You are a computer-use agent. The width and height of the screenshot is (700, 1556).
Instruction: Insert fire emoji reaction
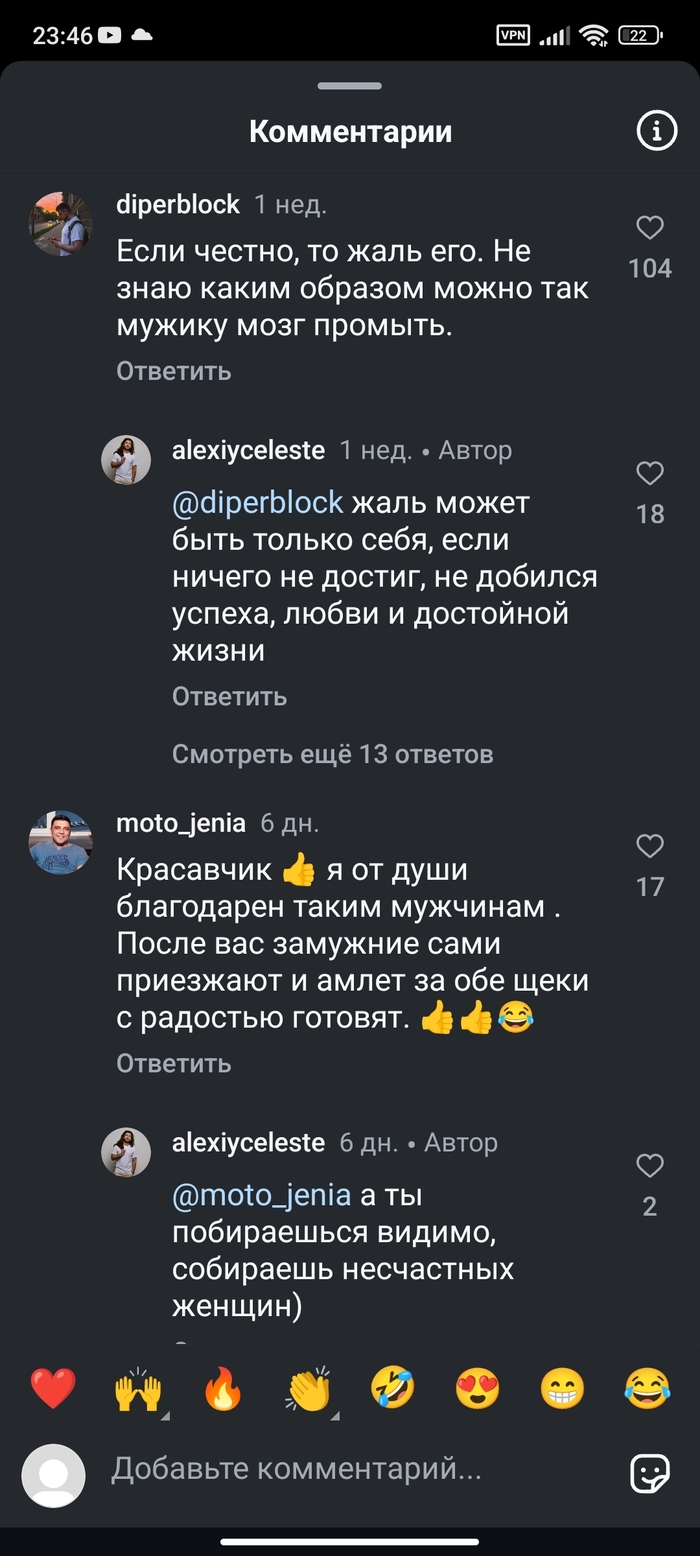click(223, 1389)
